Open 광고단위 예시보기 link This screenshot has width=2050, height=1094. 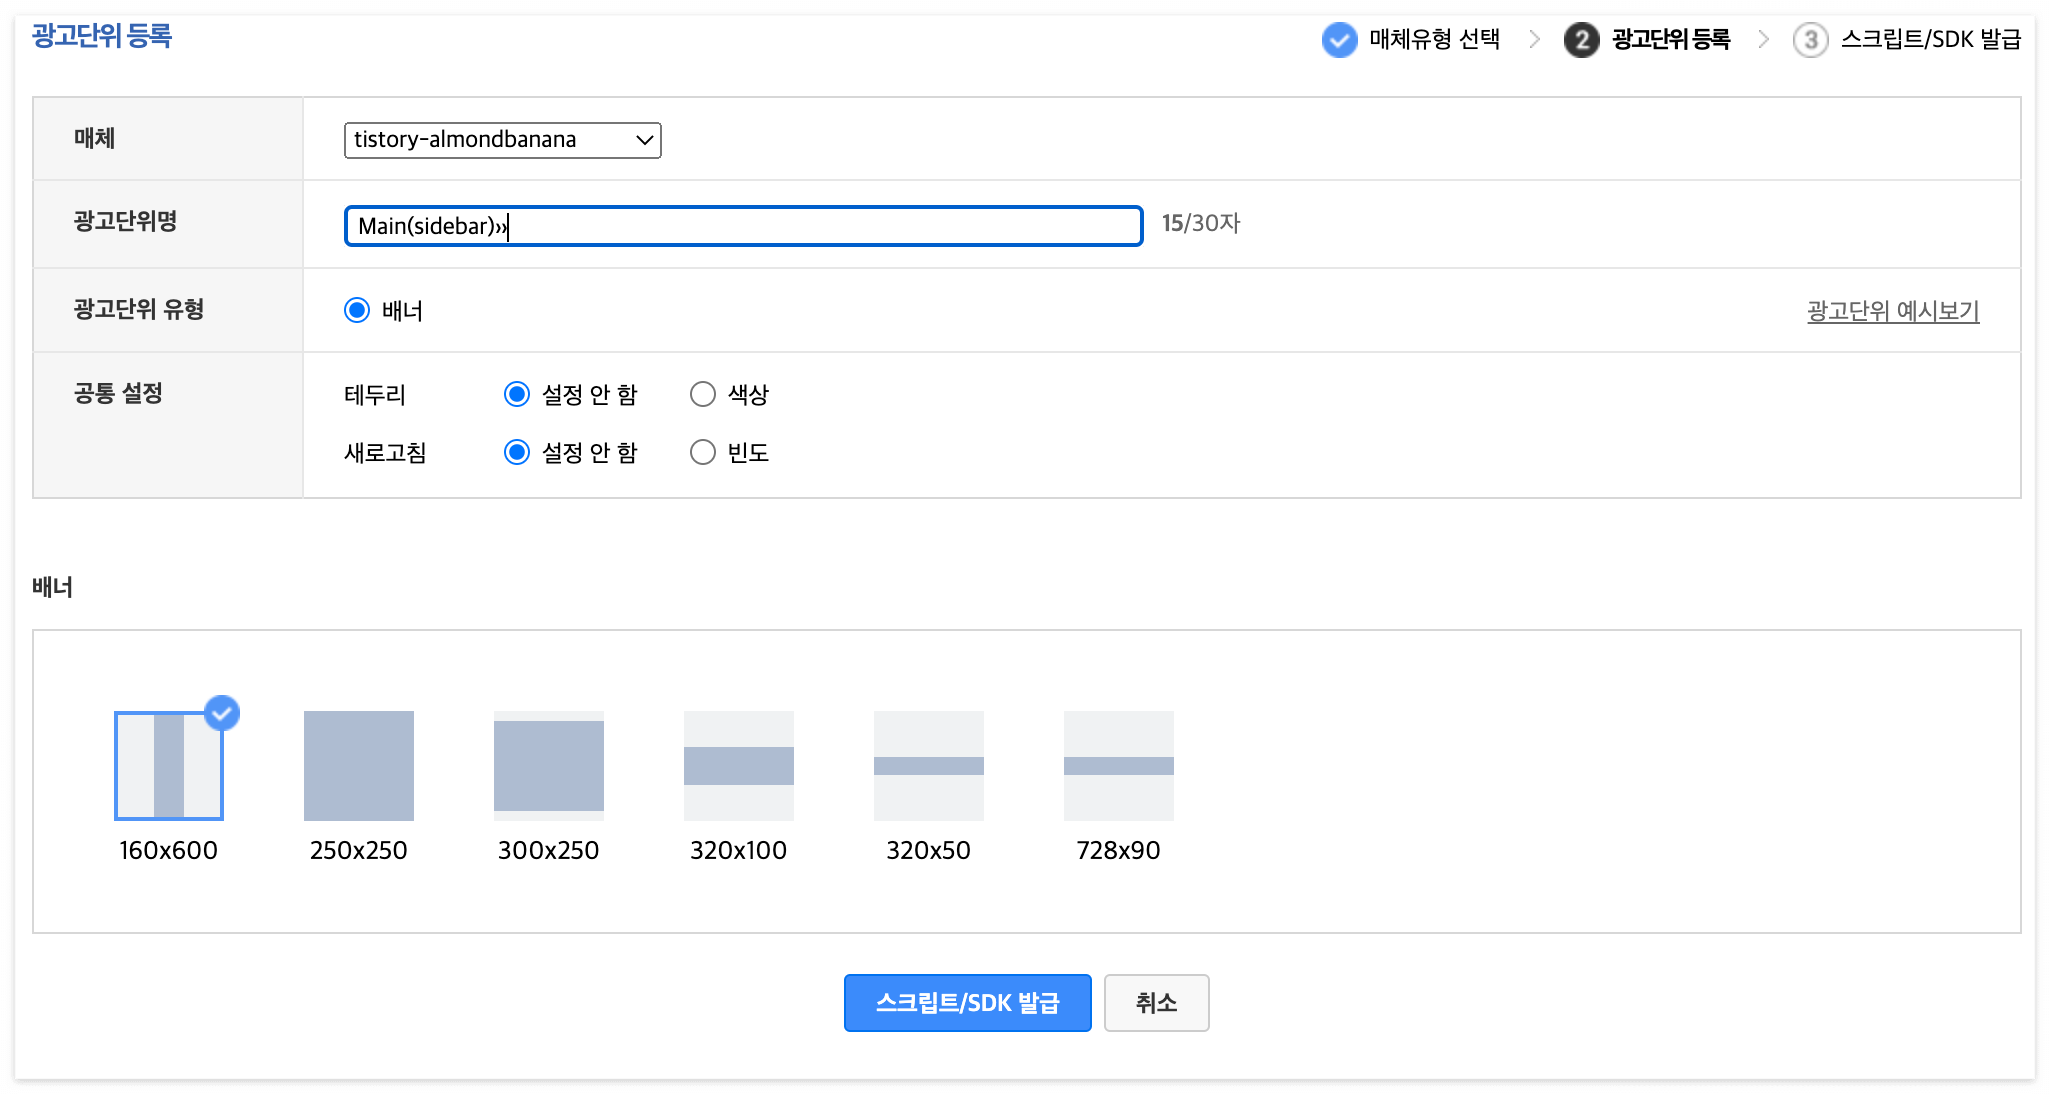coord(1893,311)
